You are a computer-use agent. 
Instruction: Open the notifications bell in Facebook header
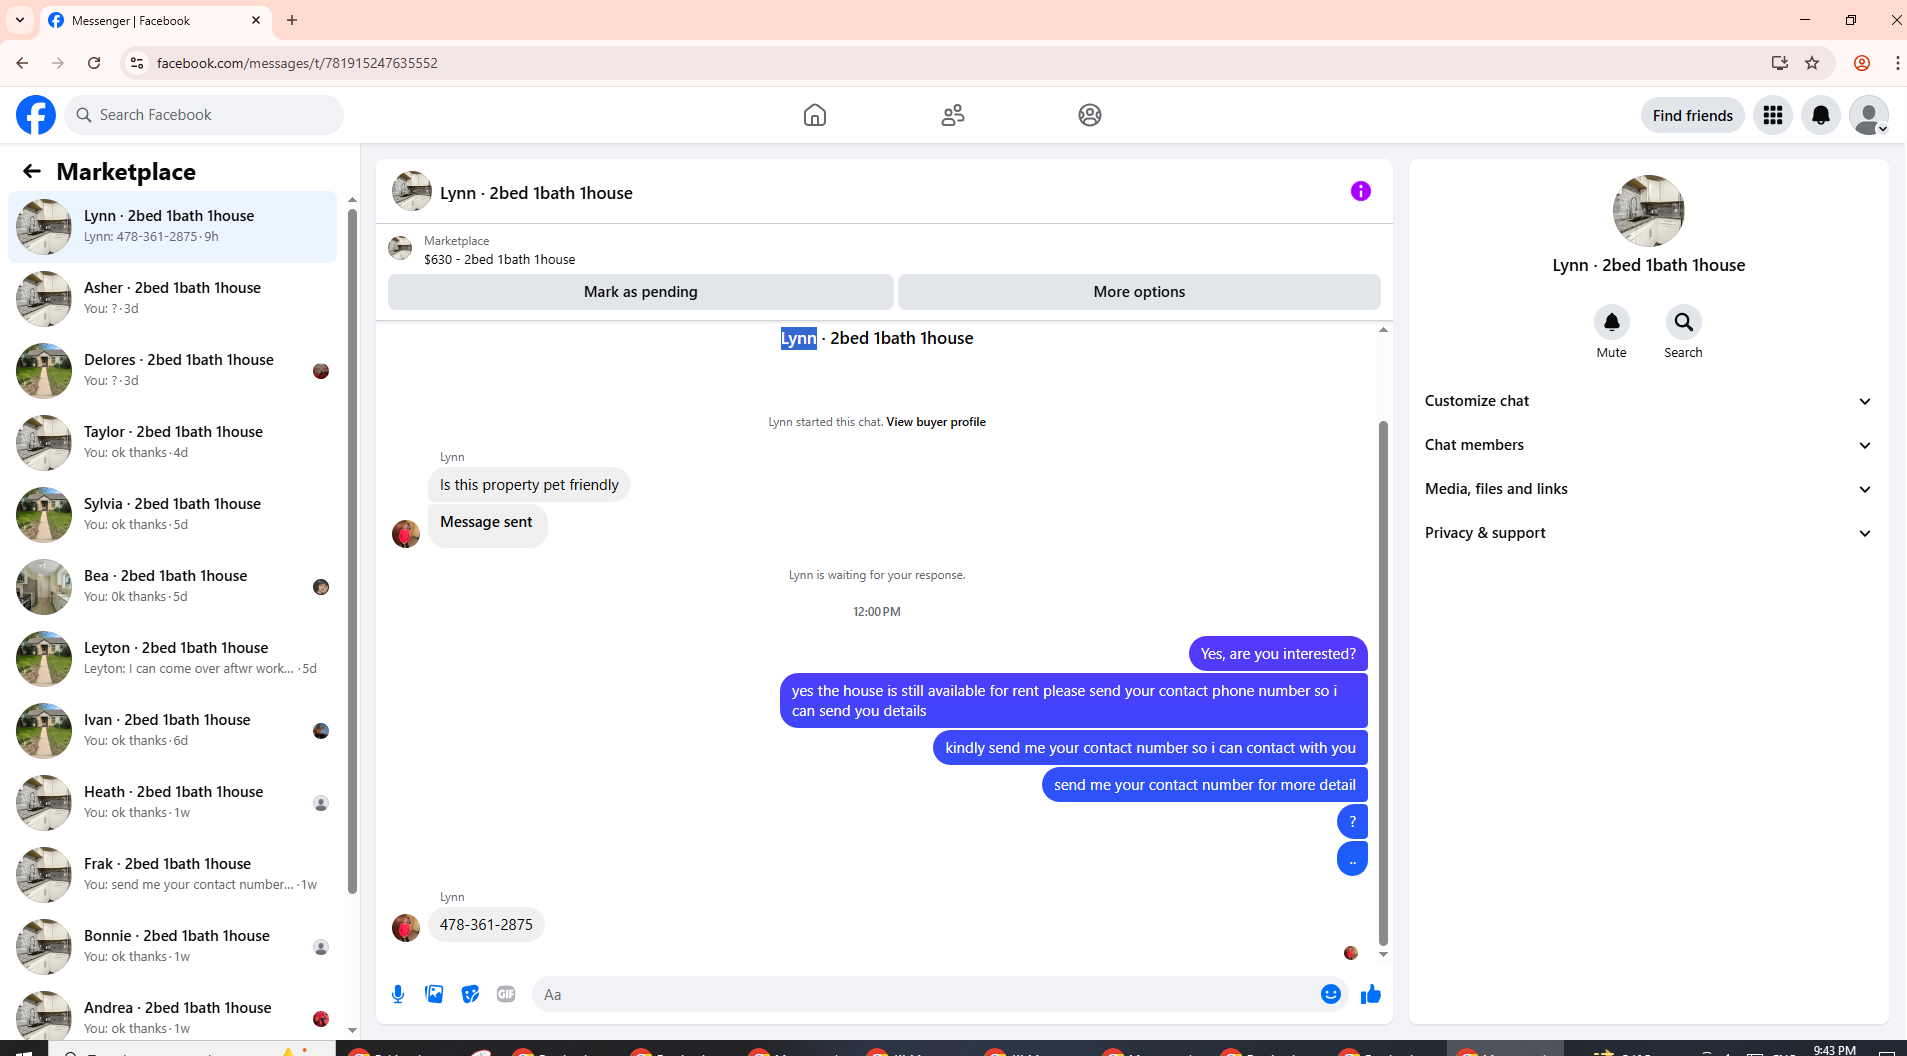(x=1821, y=115)
